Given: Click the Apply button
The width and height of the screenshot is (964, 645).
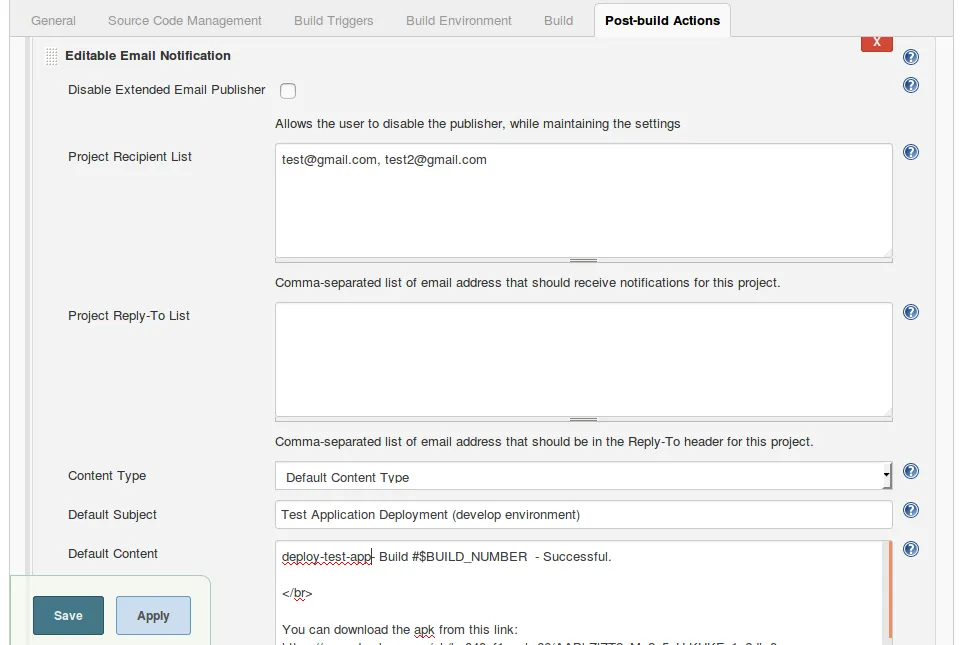Looking at the screenshot, I should (x=153, y=616).
